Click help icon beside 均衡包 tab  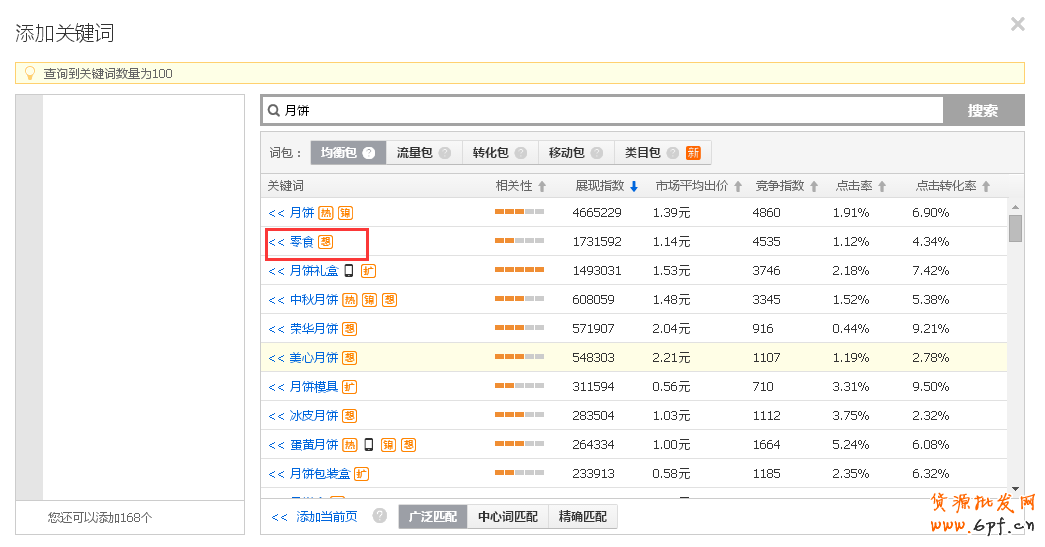coord(369,153)
